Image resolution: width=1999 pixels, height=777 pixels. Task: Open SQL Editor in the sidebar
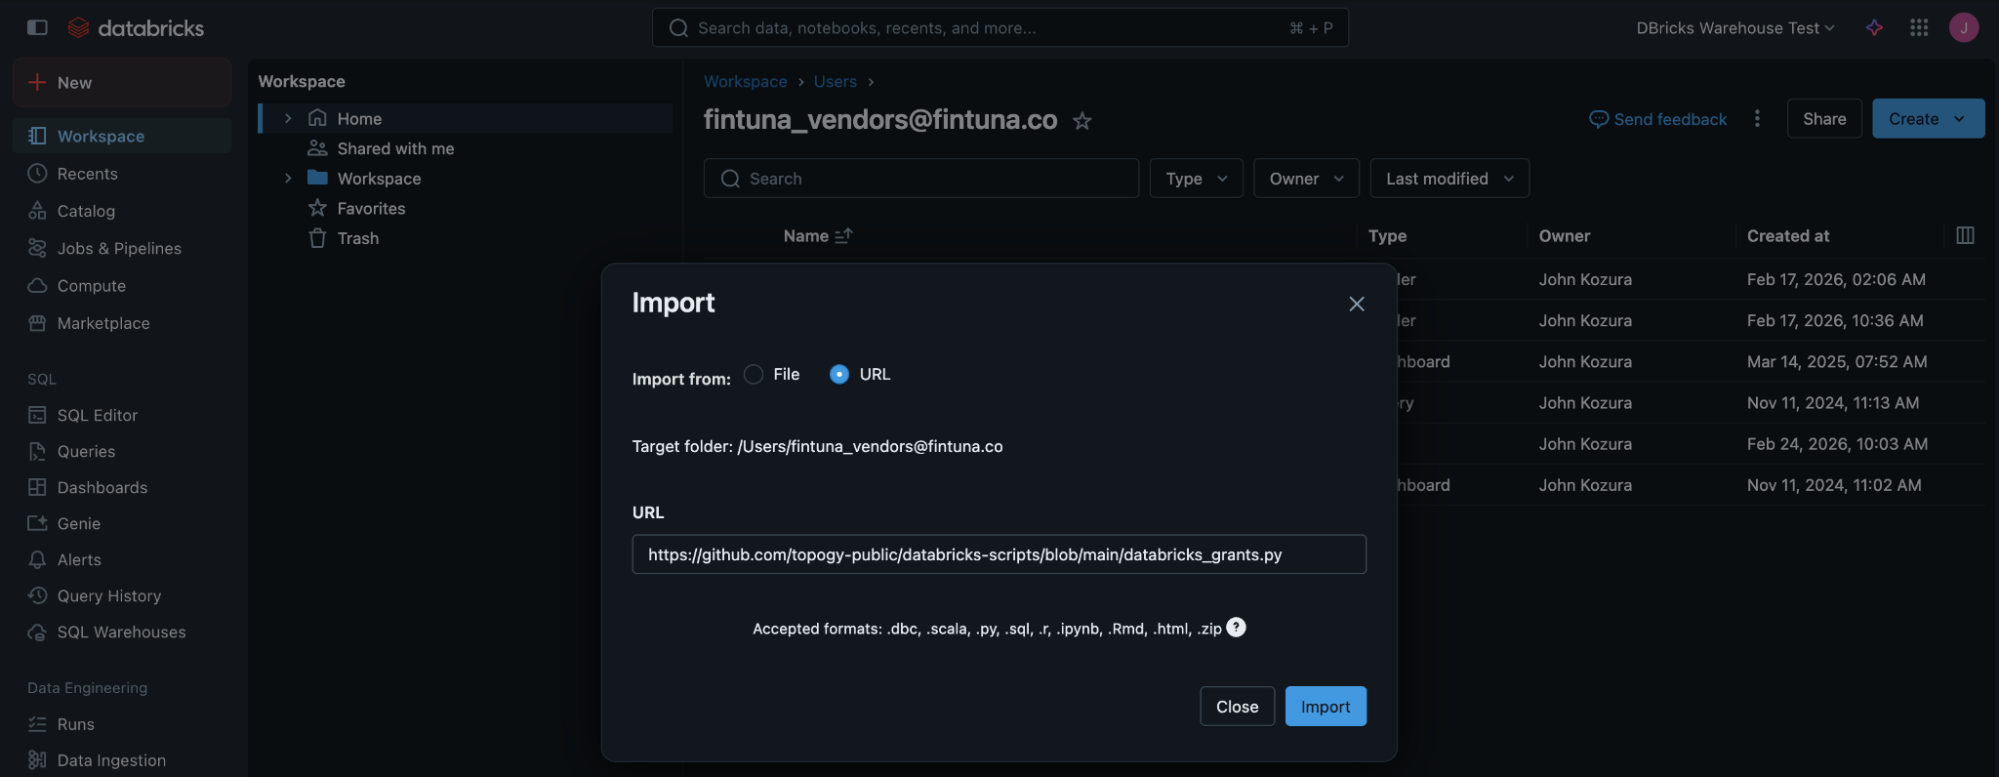click(122, 415)
